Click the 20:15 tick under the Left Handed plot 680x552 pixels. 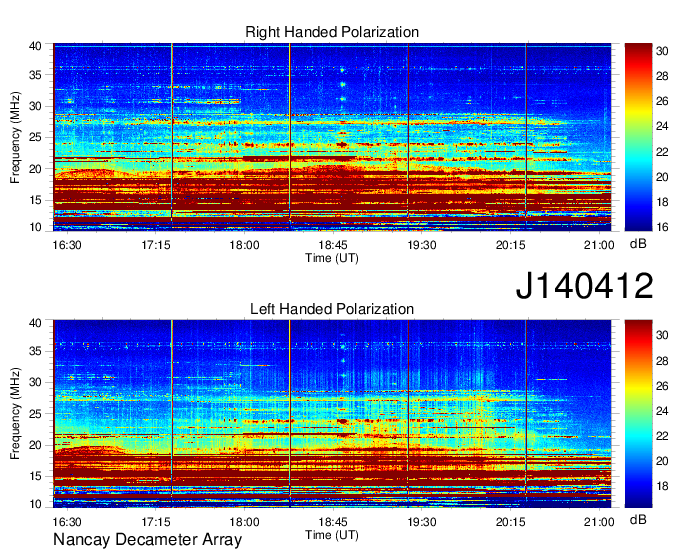510,522
